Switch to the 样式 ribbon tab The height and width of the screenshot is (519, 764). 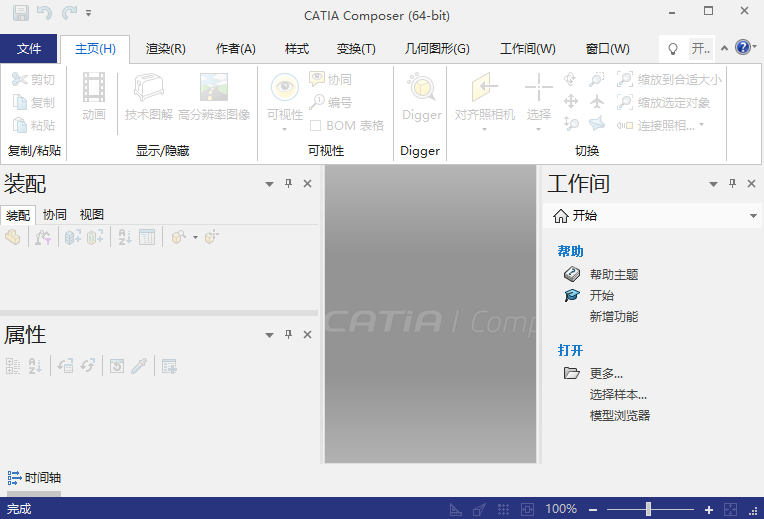(297, 49)
